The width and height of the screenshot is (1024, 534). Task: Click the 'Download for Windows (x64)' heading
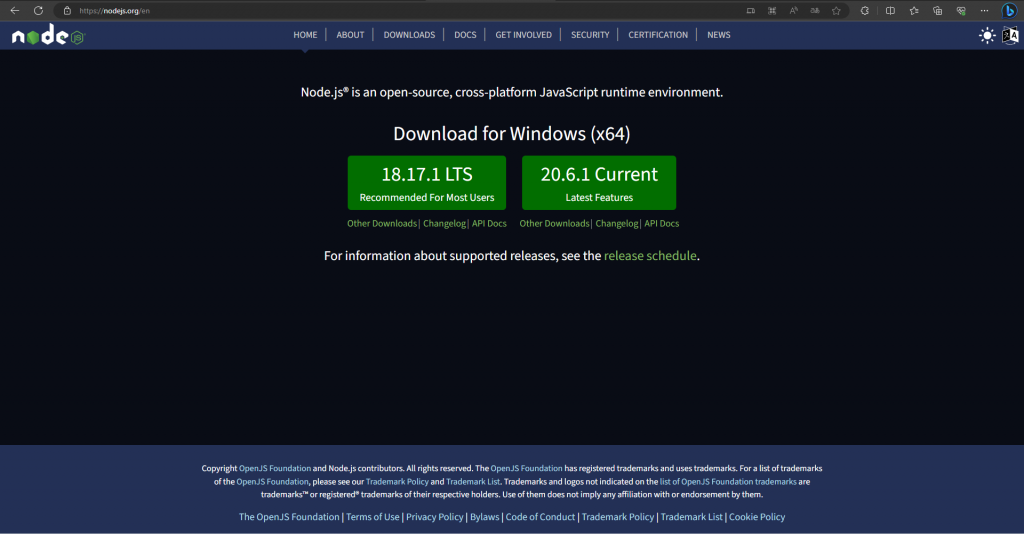(x=511, y=134)
